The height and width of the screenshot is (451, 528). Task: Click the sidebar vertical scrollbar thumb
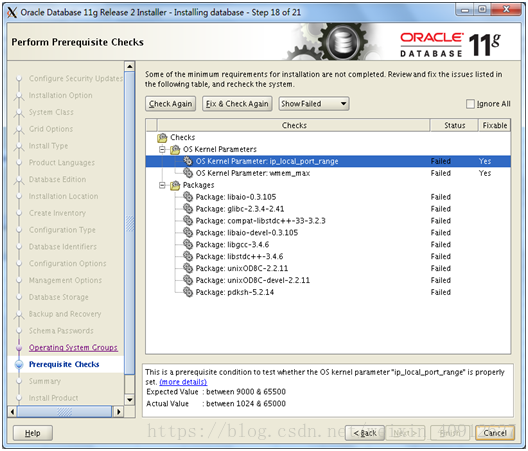[x=130, y=223]
